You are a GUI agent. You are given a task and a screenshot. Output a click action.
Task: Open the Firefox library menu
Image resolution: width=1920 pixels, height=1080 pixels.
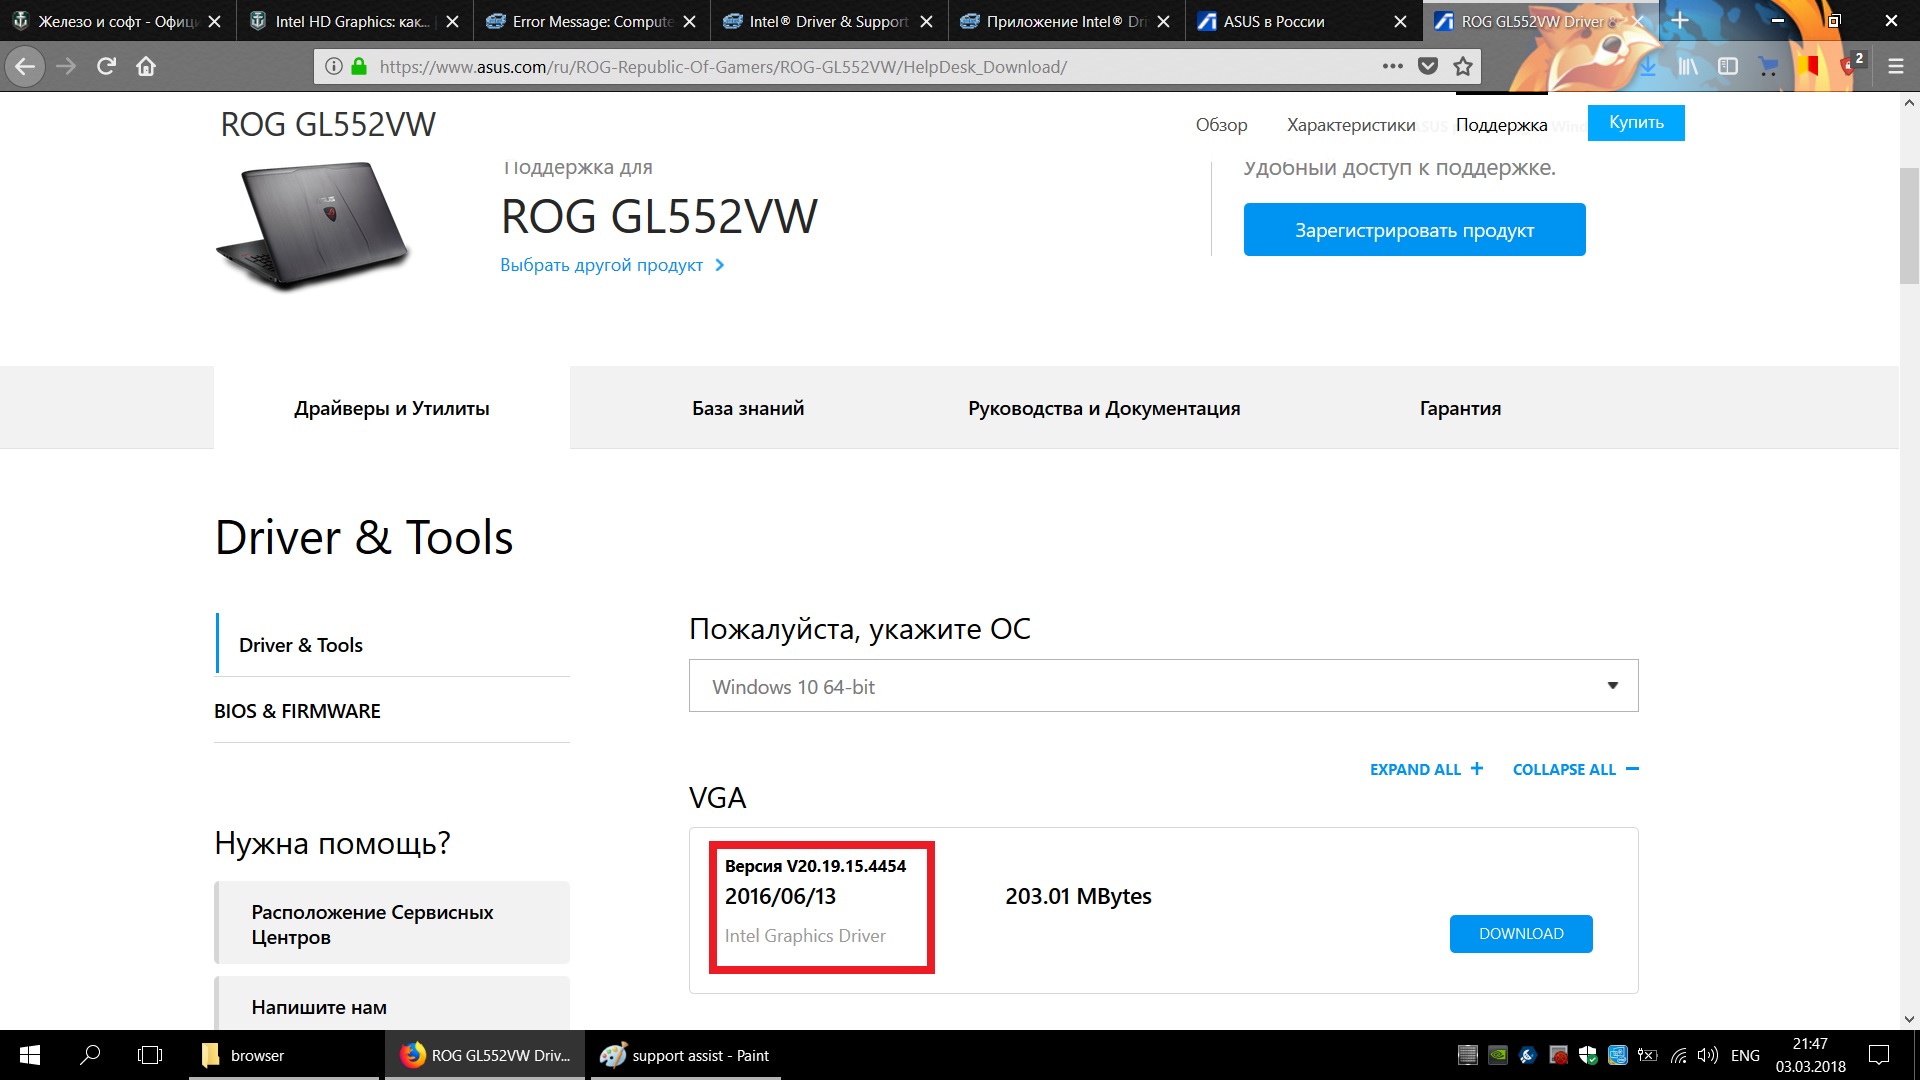(1688, 67)
